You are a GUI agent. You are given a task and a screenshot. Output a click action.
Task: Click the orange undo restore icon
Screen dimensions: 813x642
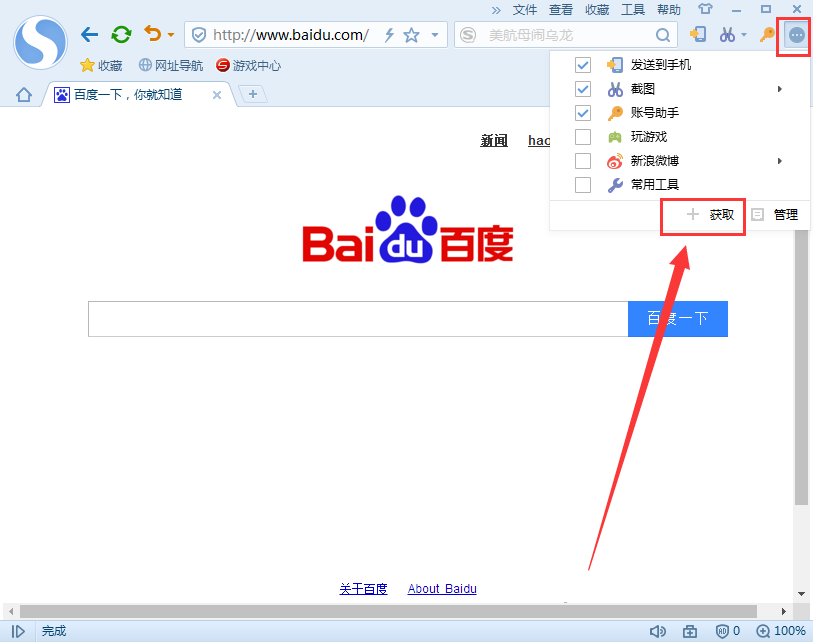[x=152, y=34]
